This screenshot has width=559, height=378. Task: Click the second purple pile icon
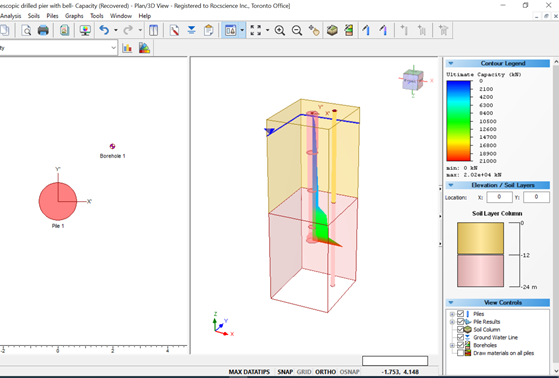[383, 30]
